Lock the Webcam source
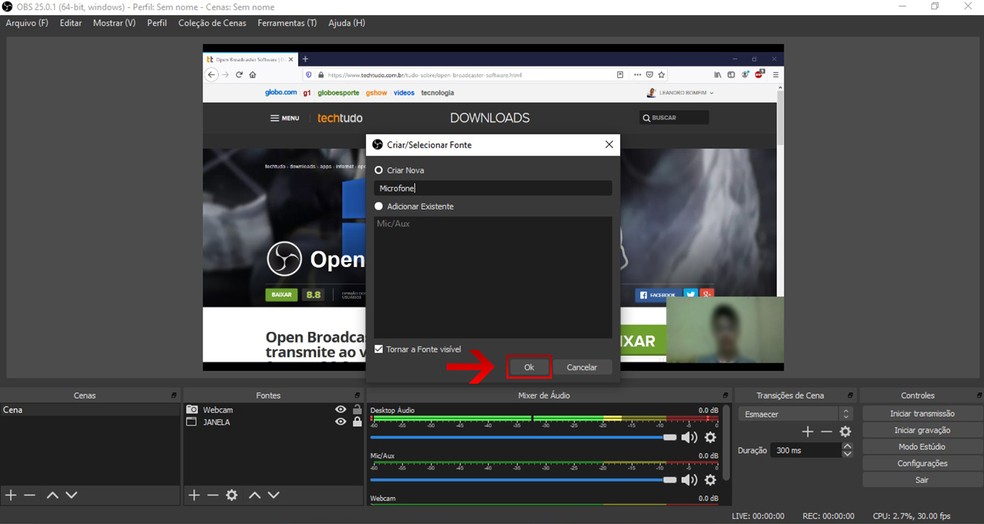The height and width of the screenshot is (524, 984). (x=357, y=409)
